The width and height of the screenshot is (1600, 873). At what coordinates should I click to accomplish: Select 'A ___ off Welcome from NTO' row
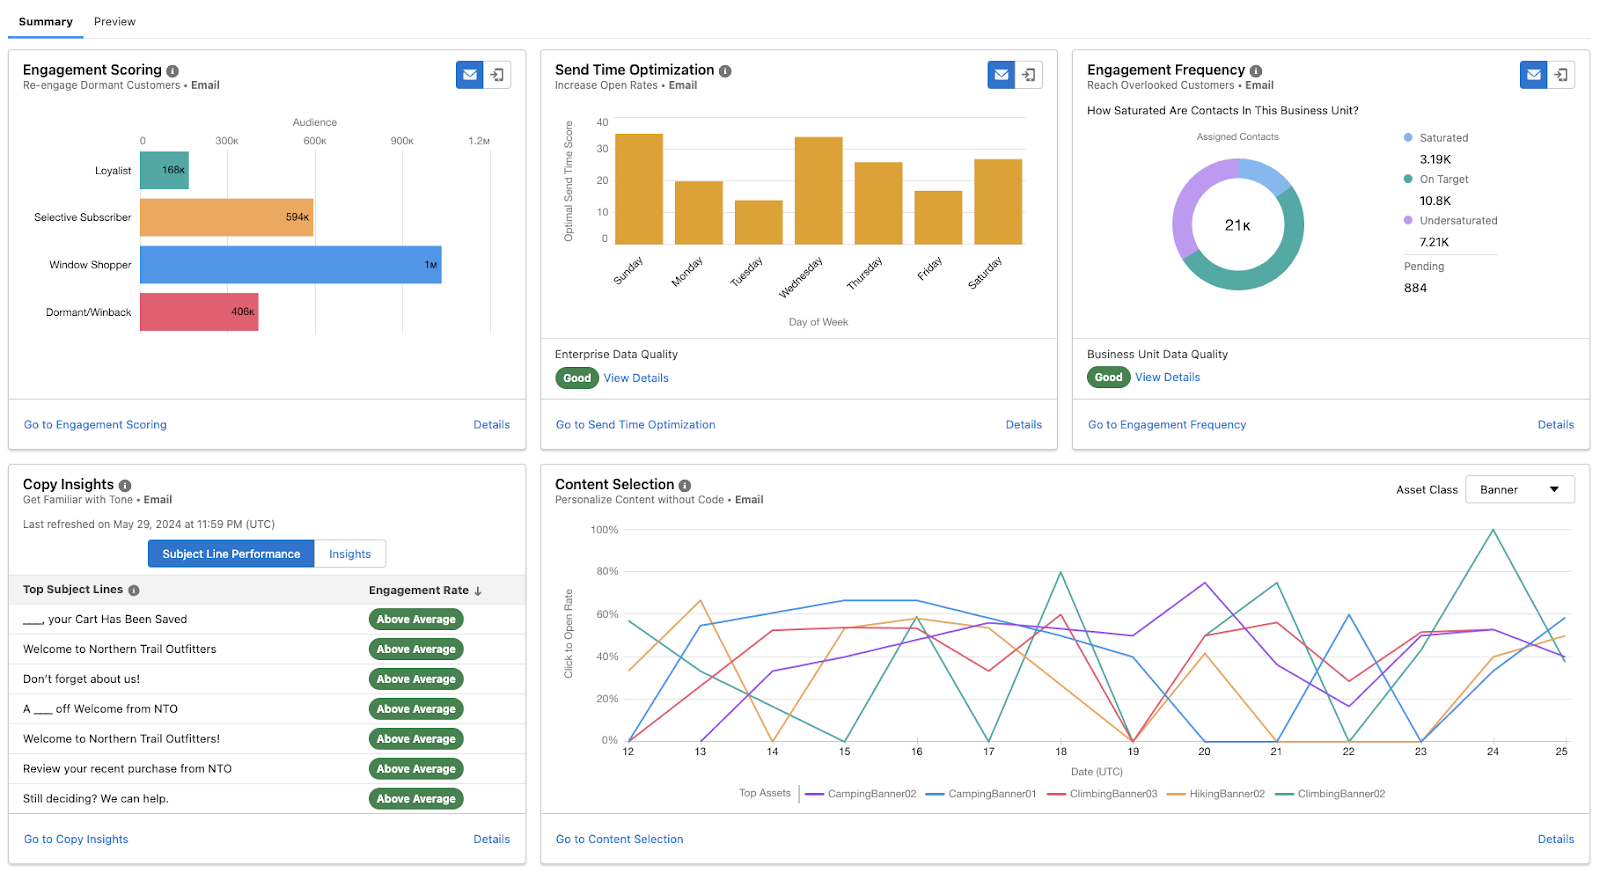[267, 709]
